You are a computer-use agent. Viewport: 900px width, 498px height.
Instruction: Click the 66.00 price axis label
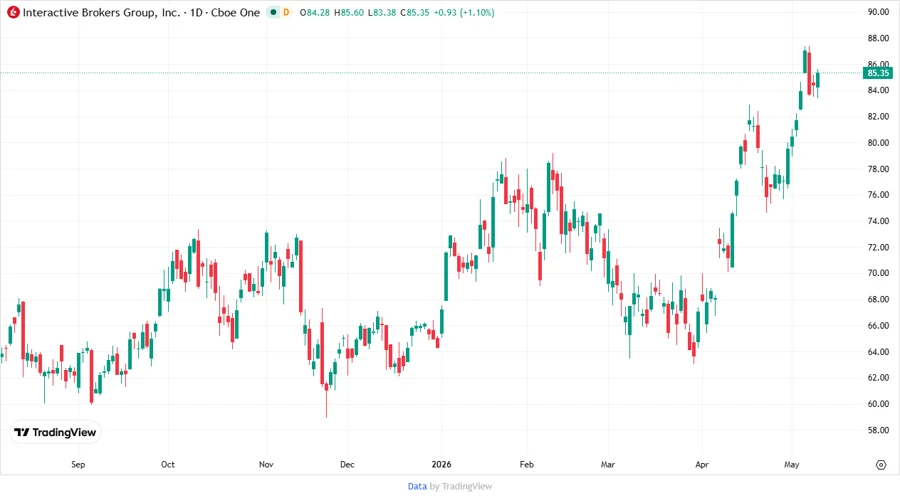pyautogui.click(x=878, y=325)
